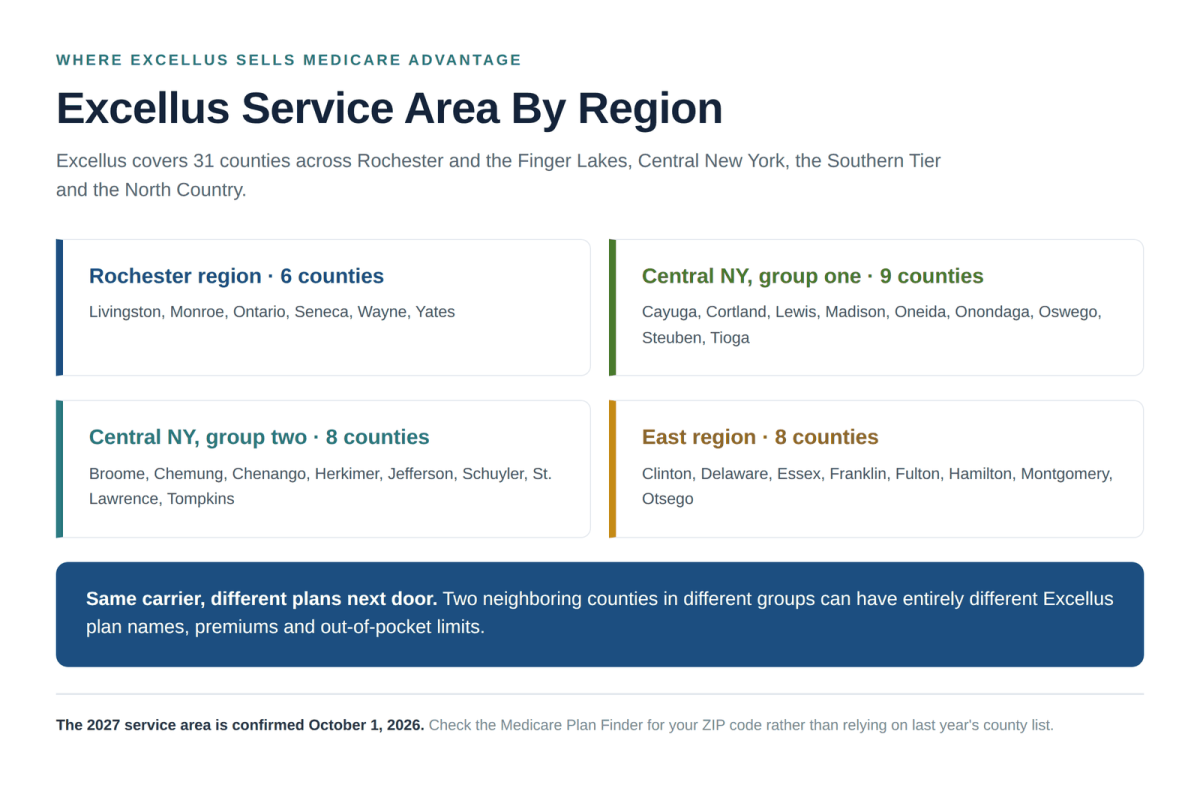This screenshot has width=1200, height=794.
Task: Click 'Check the Medicare Plan Finder' sentence
Action: click(x=741, y=725)
